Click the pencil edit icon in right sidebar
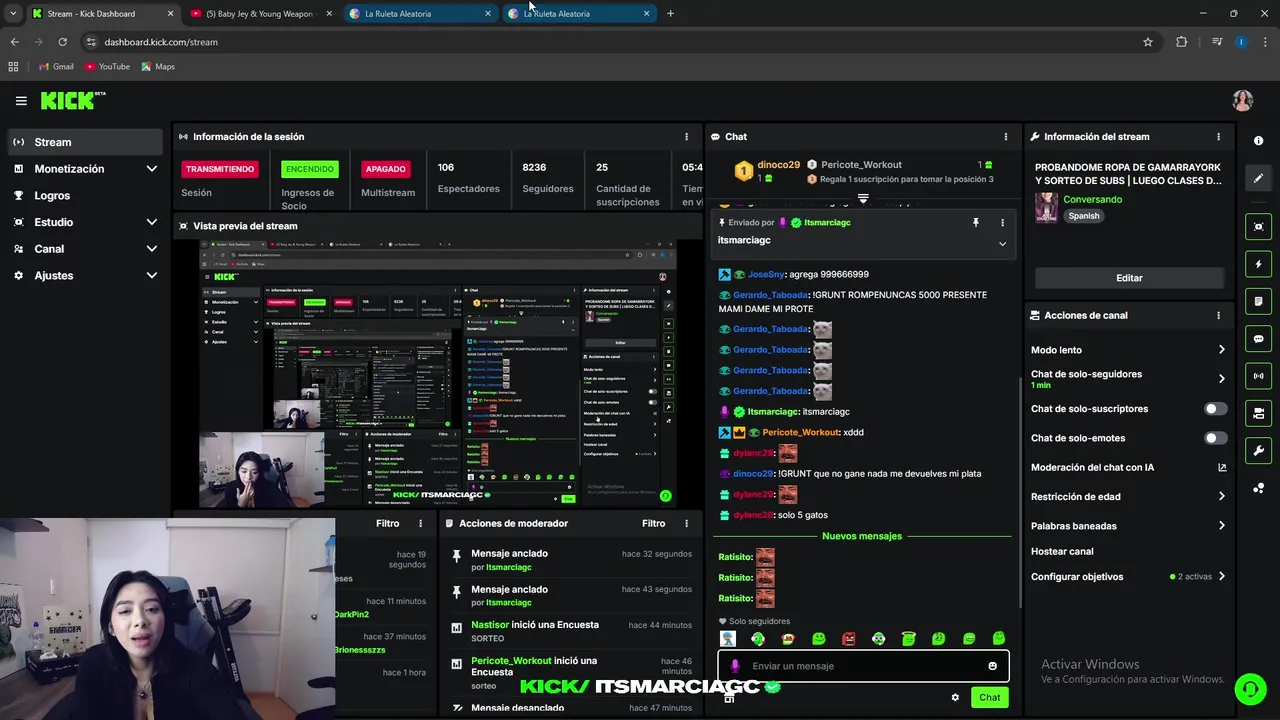The height and width of the screenshot is (720, 1280). (1258, 178)
